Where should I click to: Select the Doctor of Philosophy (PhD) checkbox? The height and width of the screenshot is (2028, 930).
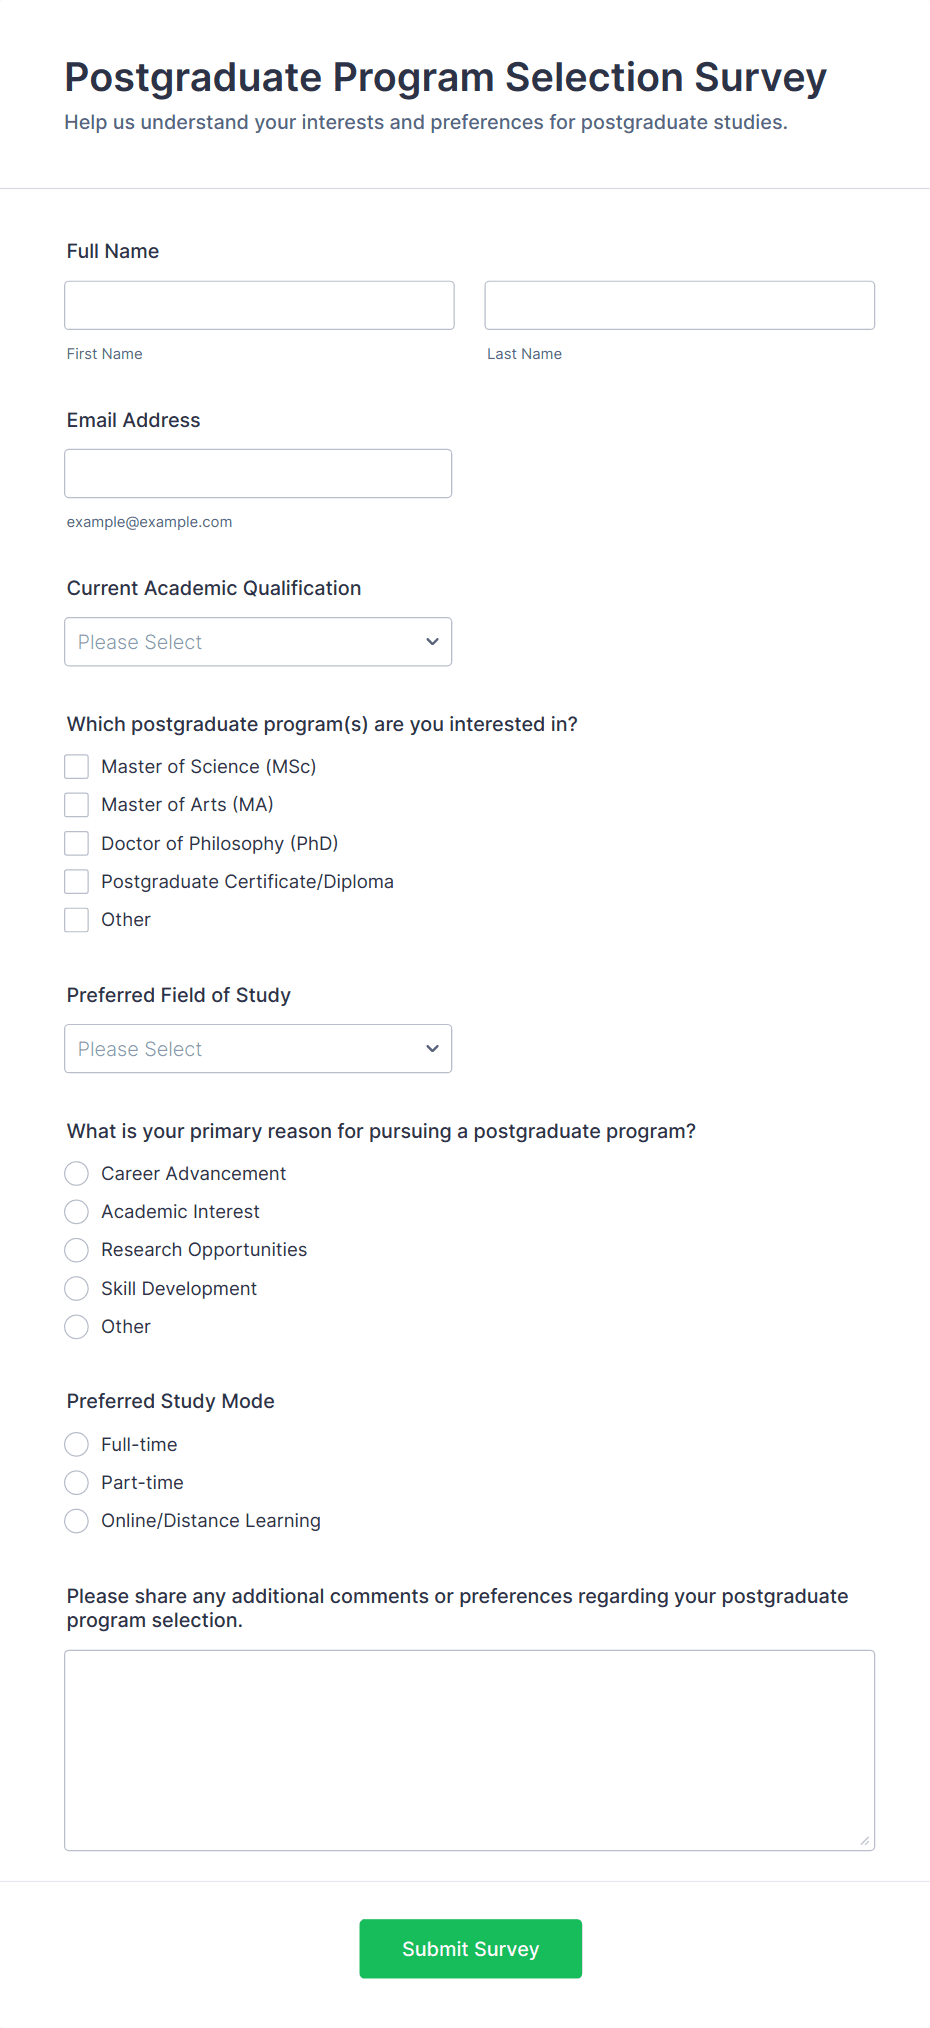(x=77, y=843)
